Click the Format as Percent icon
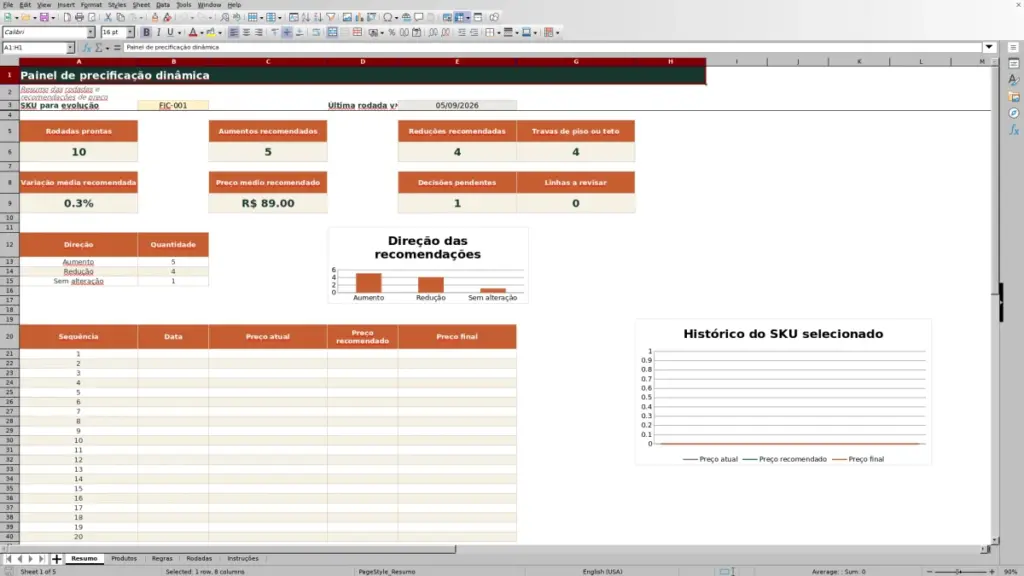The image size is (1024, 576). click(x=392, y=32)
